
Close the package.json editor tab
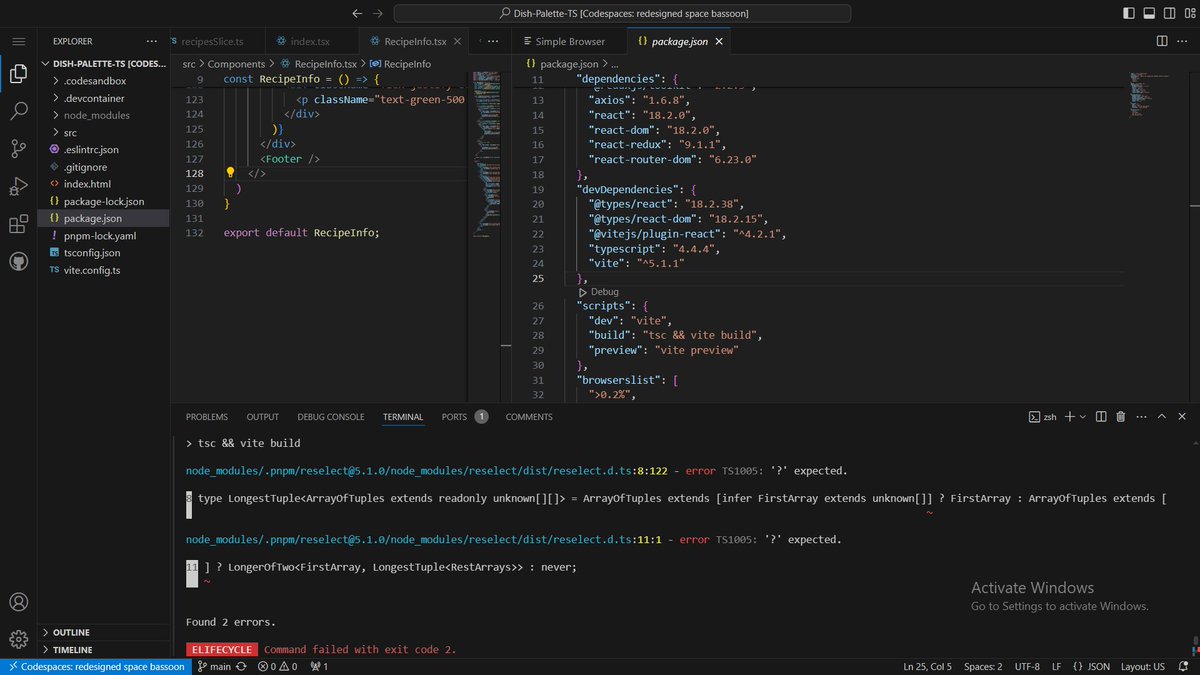717,42
